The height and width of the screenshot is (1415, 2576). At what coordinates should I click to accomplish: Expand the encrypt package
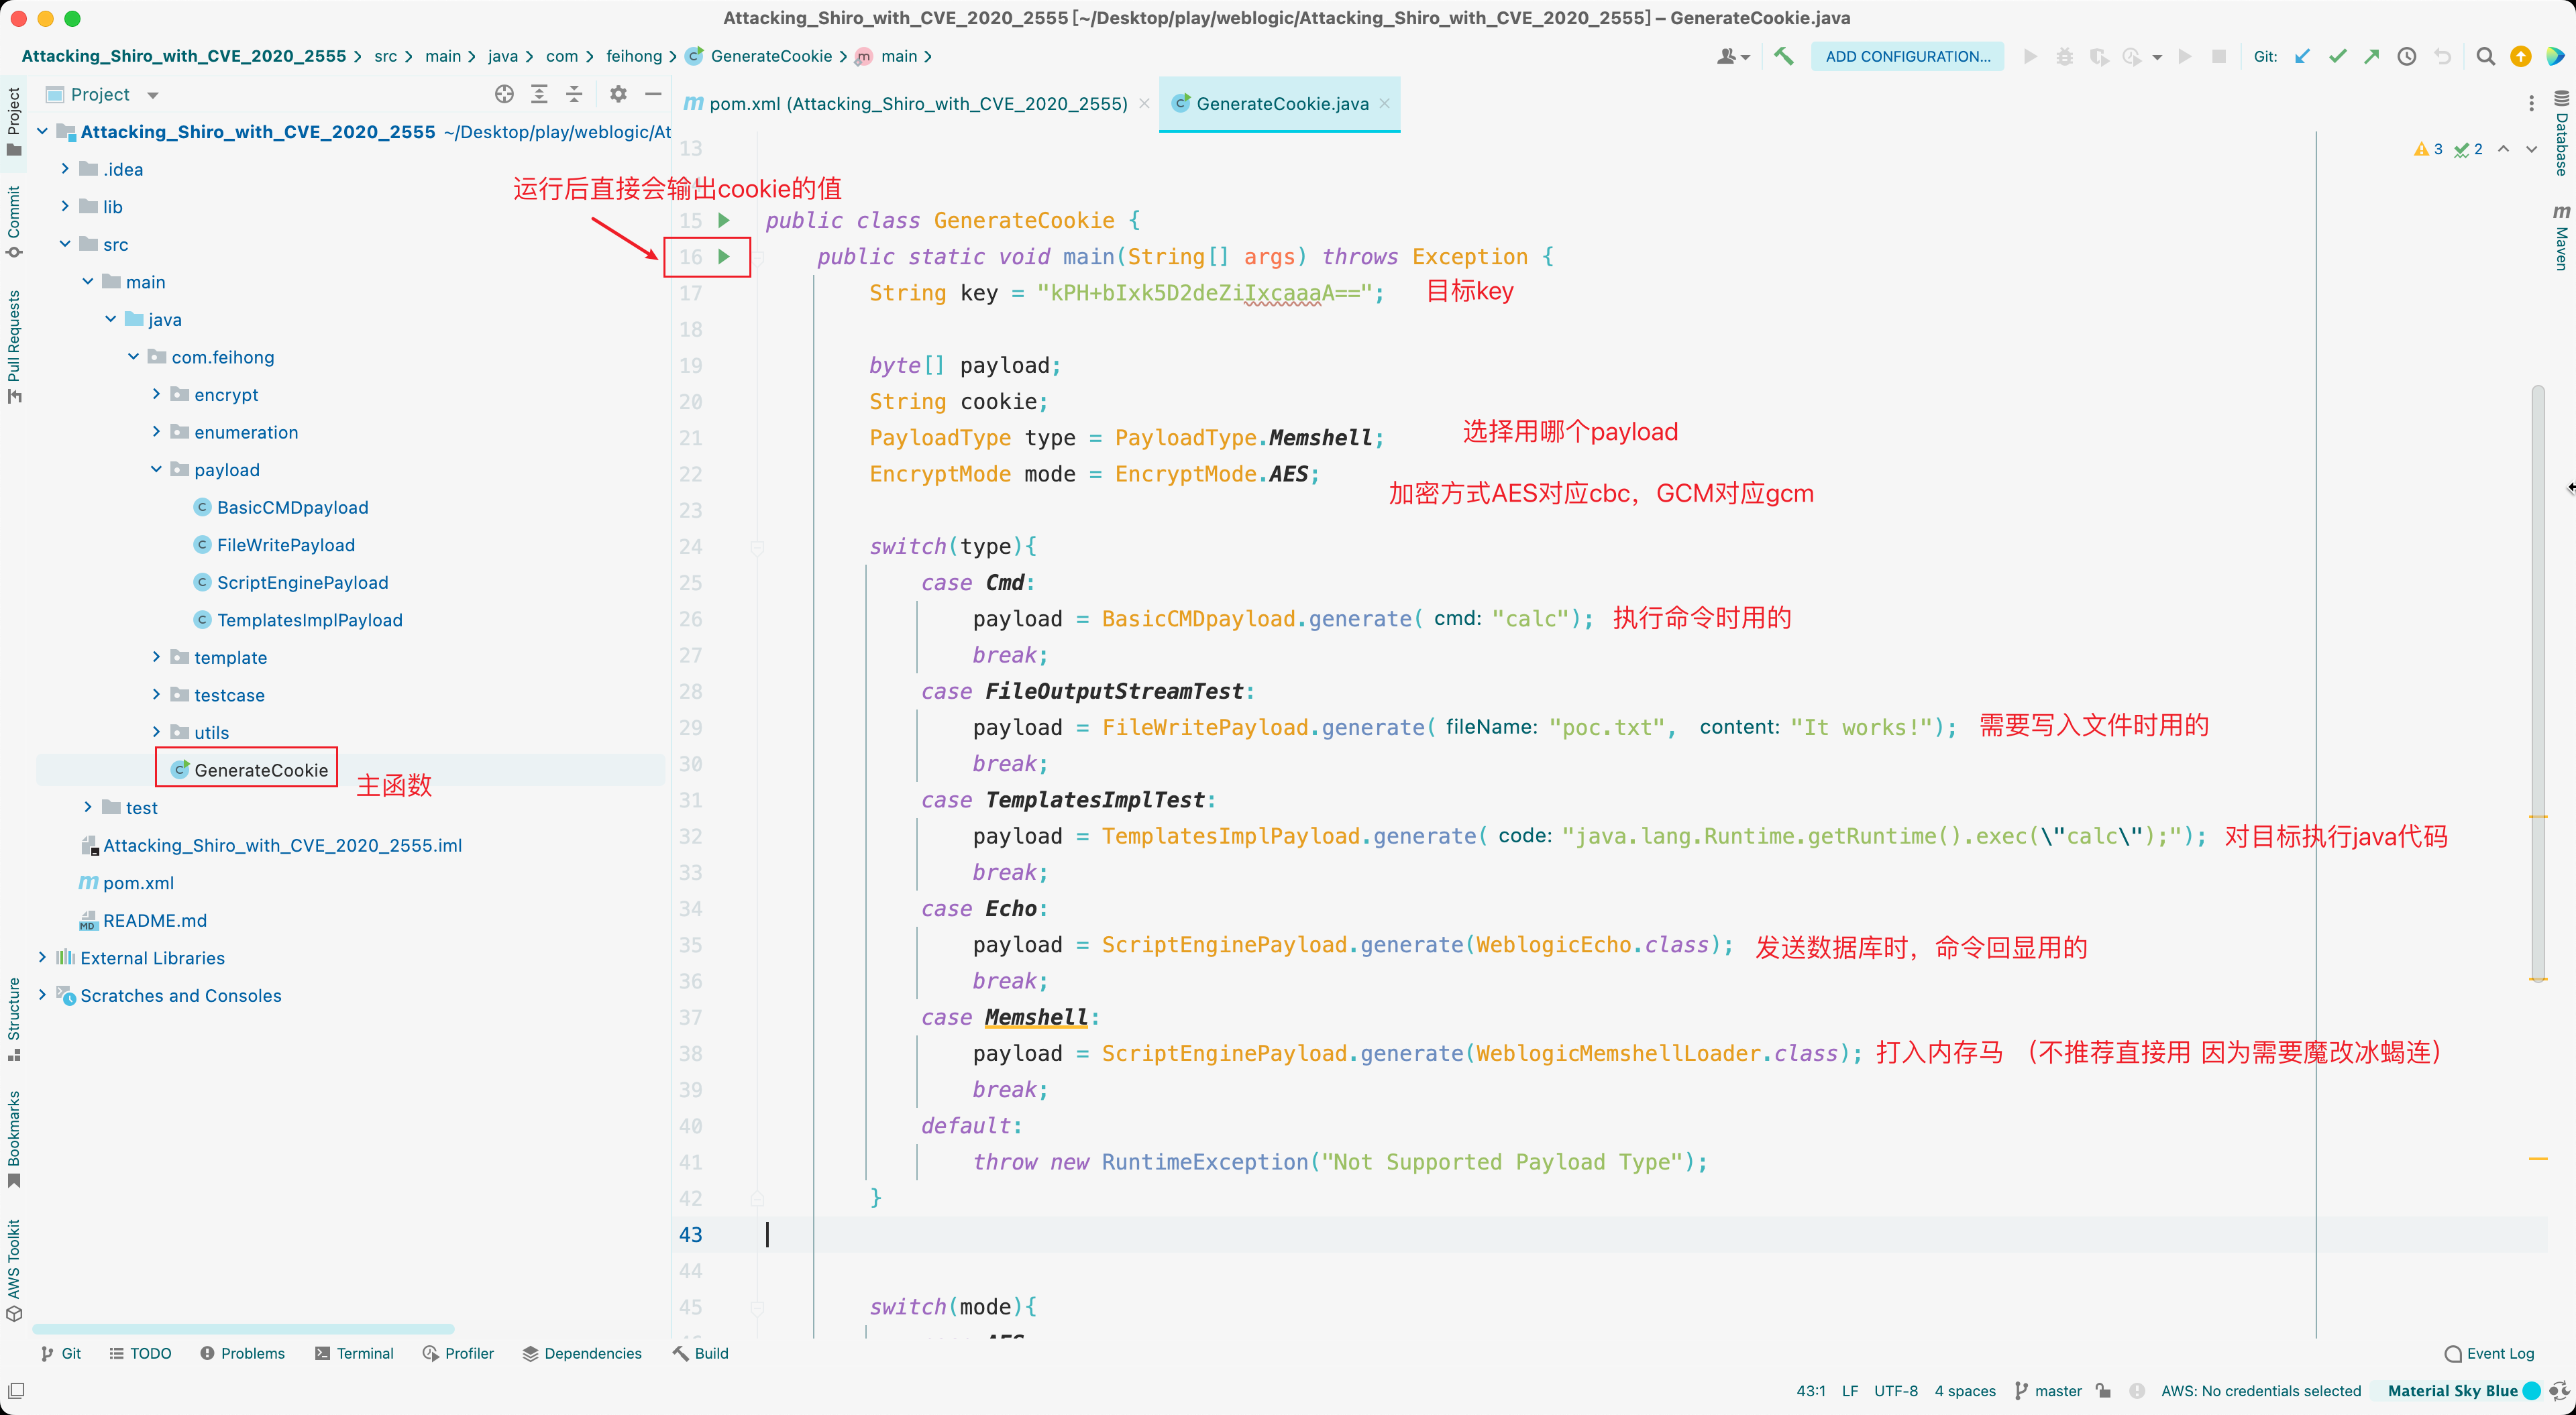(x=156, y=394)
